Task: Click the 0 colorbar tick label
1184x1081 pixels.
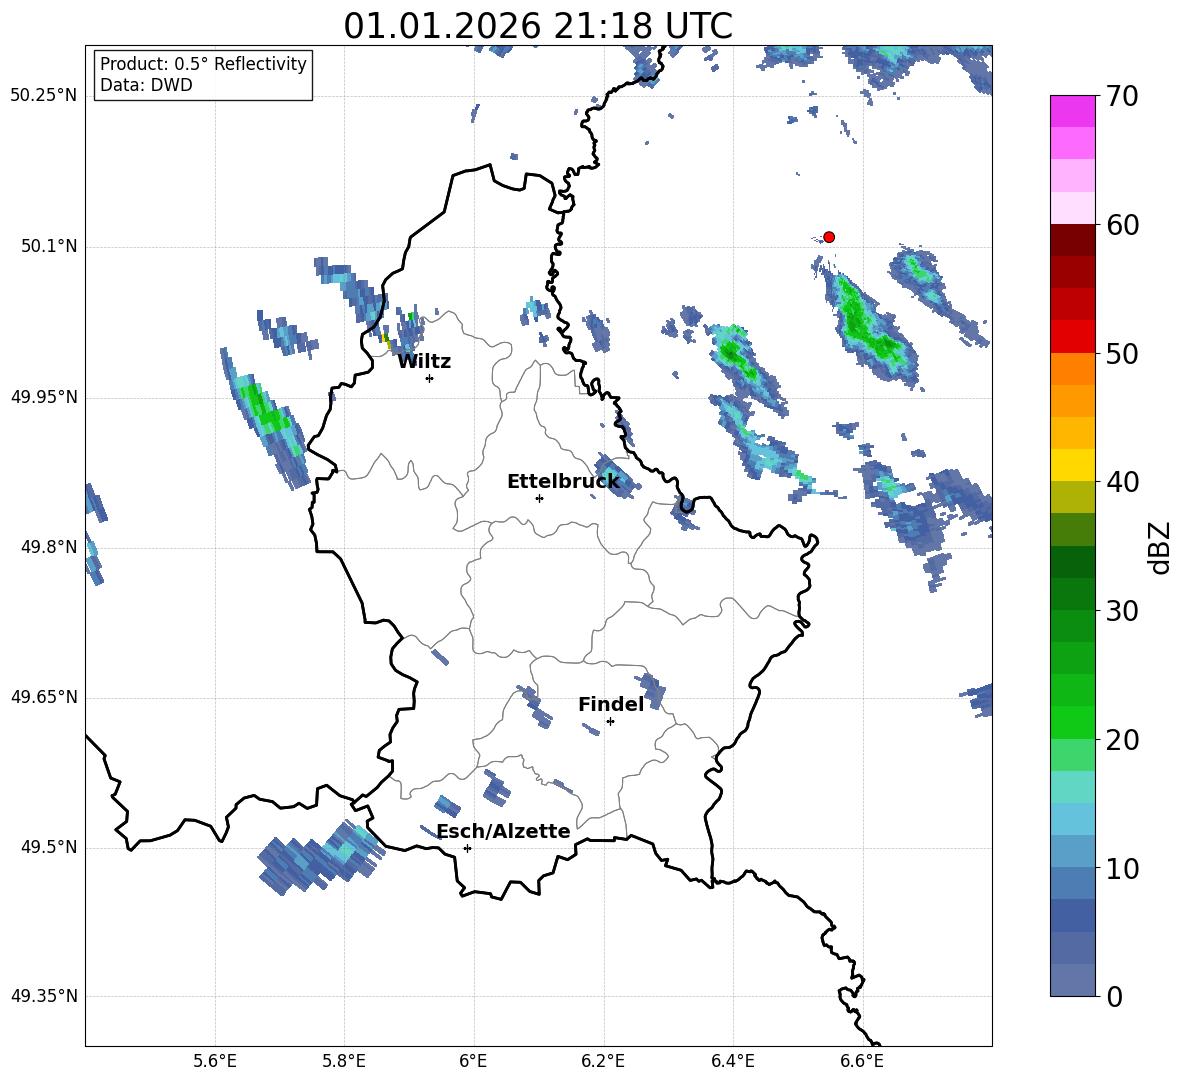Action: [1114, 996]
